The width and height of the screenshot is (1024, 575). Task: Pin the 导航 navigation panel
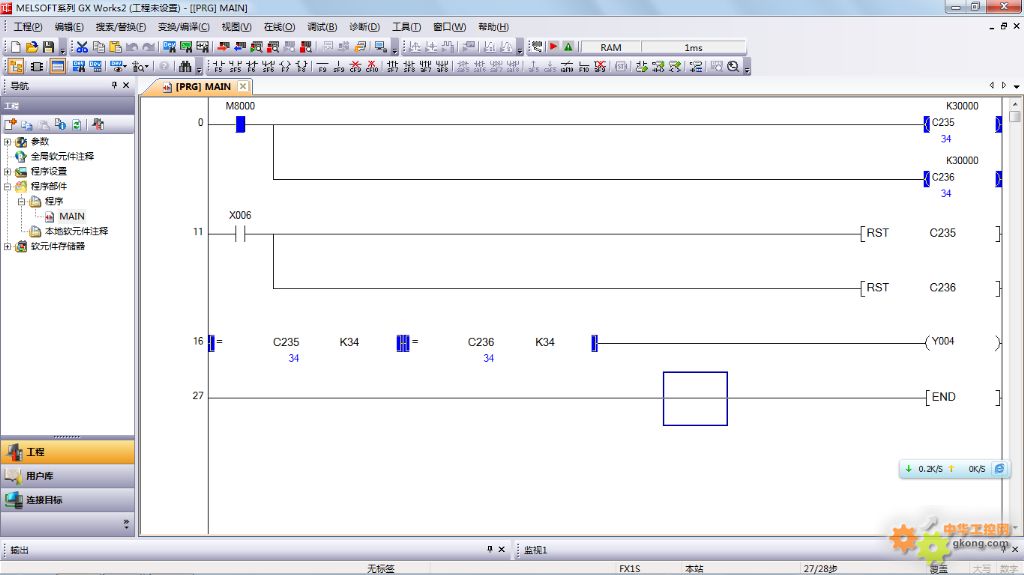pos(114,85)
